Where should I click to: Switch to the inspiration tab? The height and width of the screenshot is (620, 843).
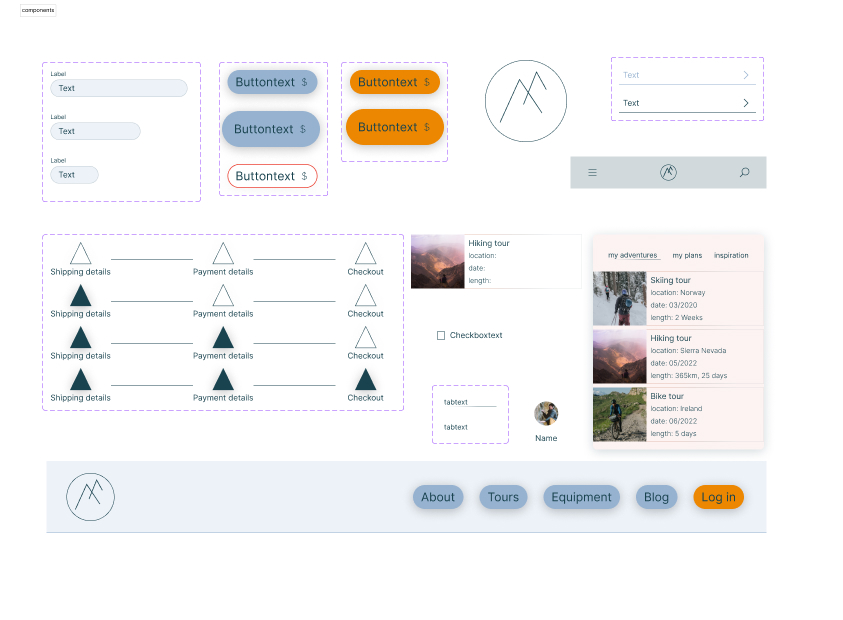(731, 256)
